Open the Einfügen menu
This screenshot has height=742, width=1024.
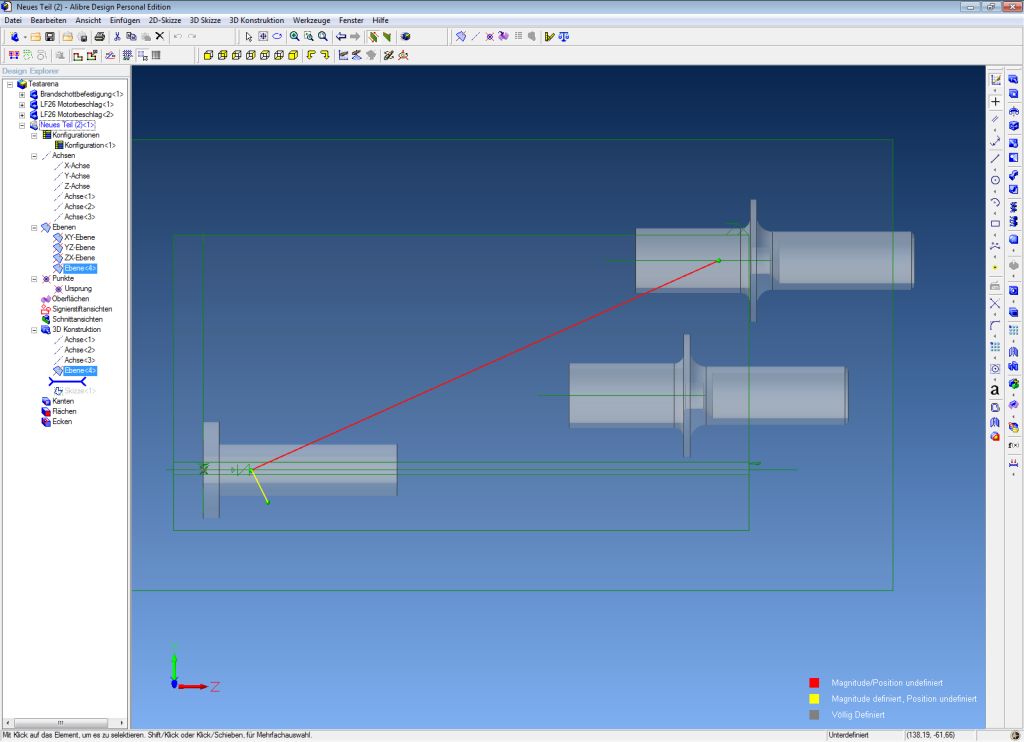pyautogui.click(x=125, y=20)
